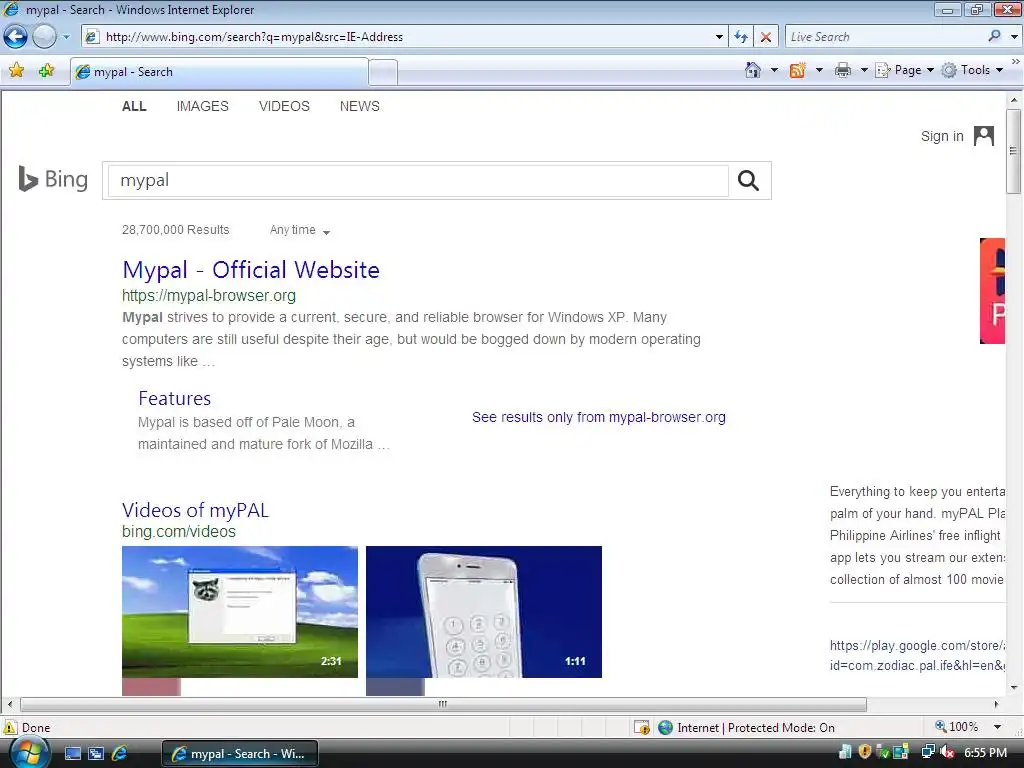
Task: Expand the toolbar overflow chevron
Action: tap(1016, 61)
